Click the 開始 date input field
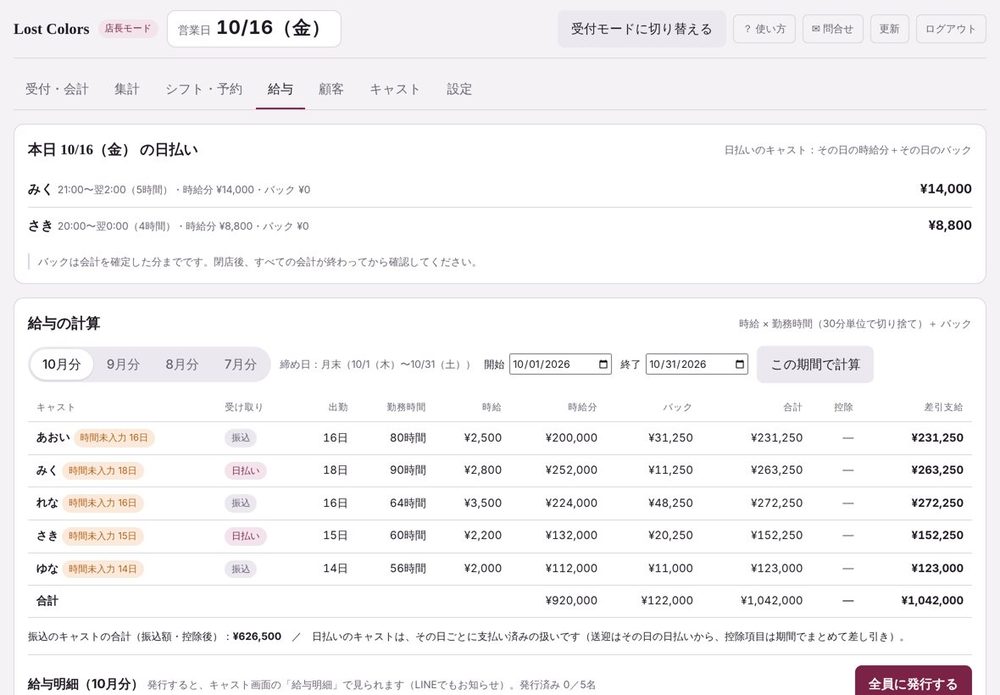This screenshot has height=695, width=1000. tap(560, 364)
